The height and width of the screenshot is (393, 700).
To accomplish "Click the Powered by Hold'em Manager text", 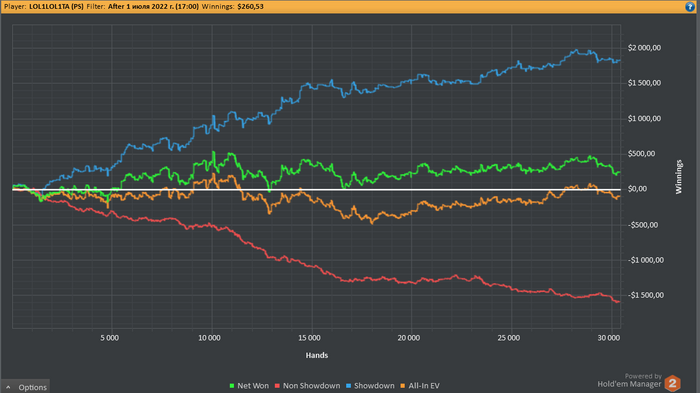I will point(629,380).
